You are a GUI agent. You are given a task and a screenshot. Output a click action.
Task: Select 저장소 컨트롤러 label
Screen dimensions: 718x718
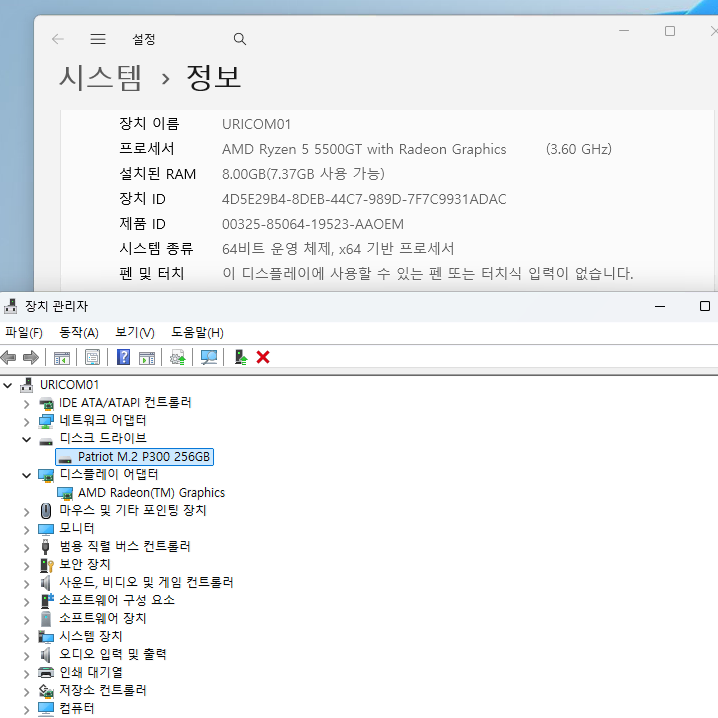pyautogui.click(x=103, y=690)
